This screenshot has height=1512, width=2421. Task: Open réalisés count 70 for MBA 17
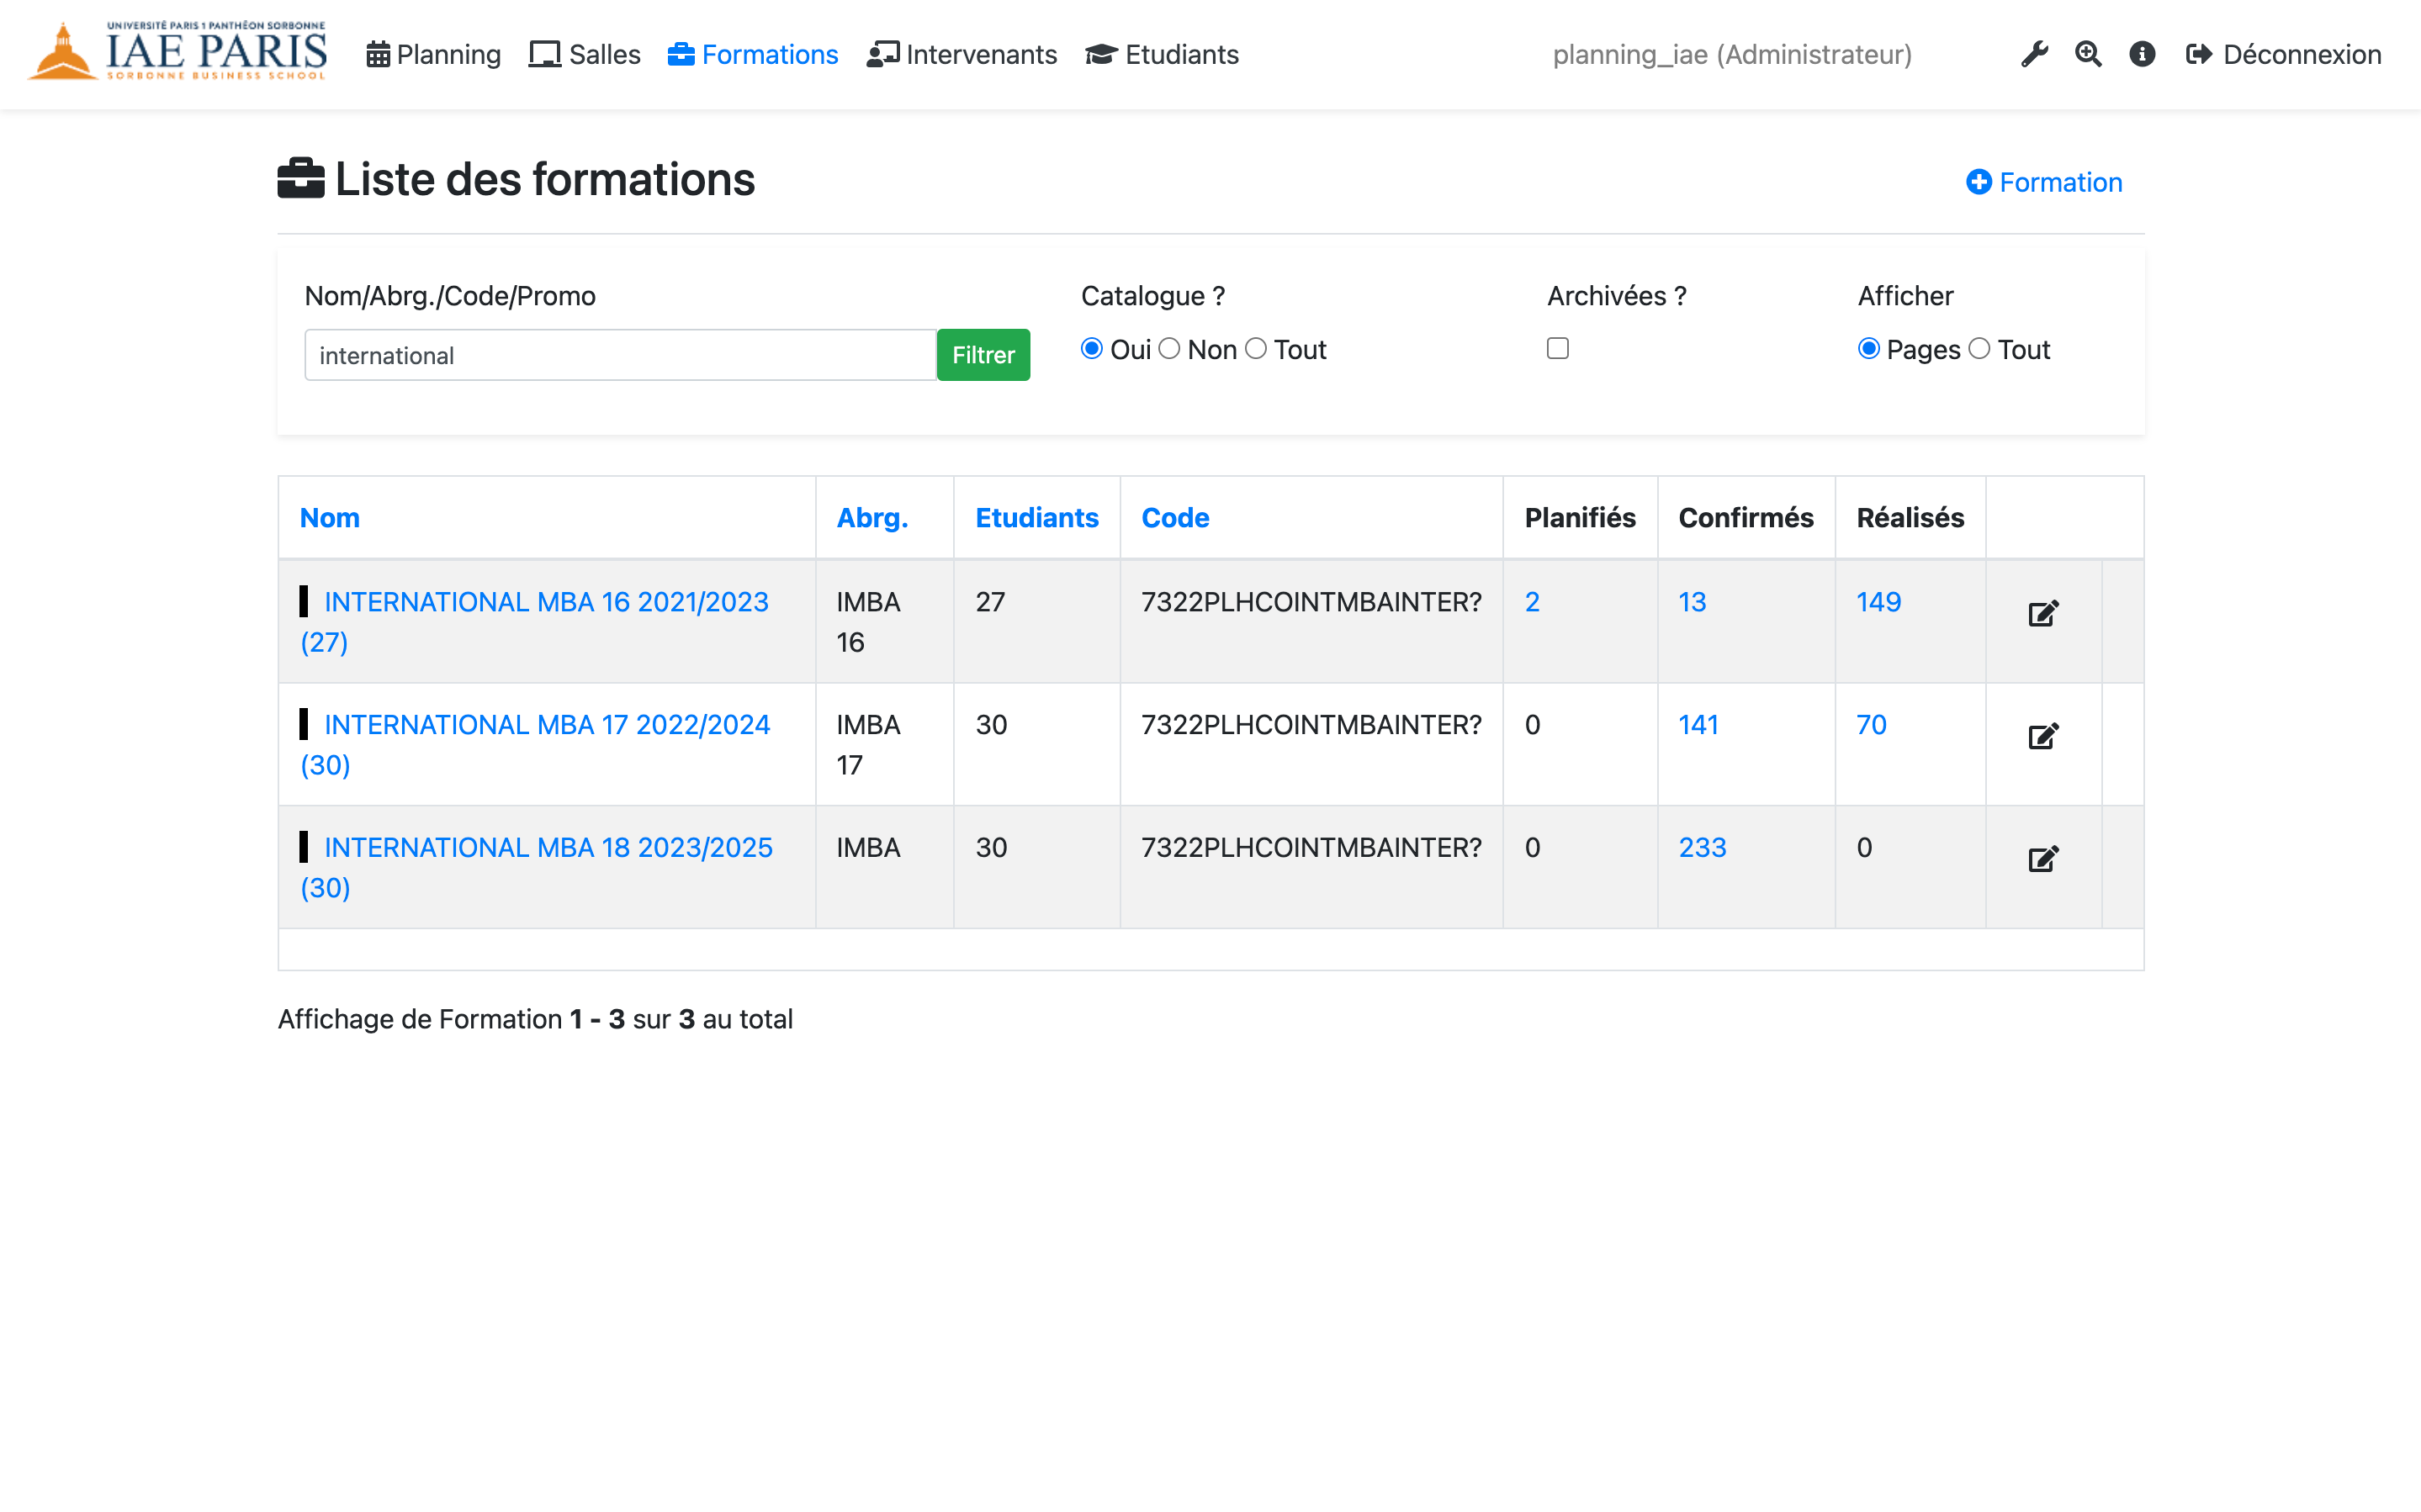[x=1871, y=725]
